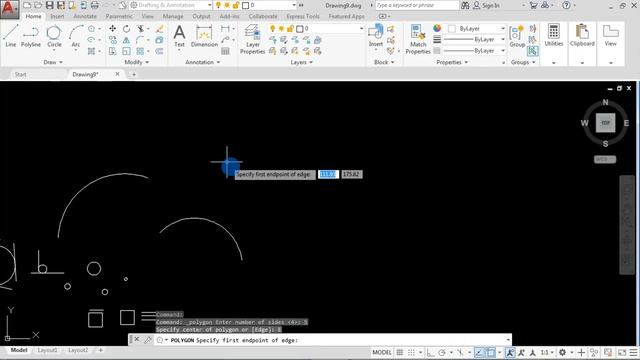Viewport: 640px width, 360px height.
Task: Select the Polyline tool
Action: pos(31,36)
